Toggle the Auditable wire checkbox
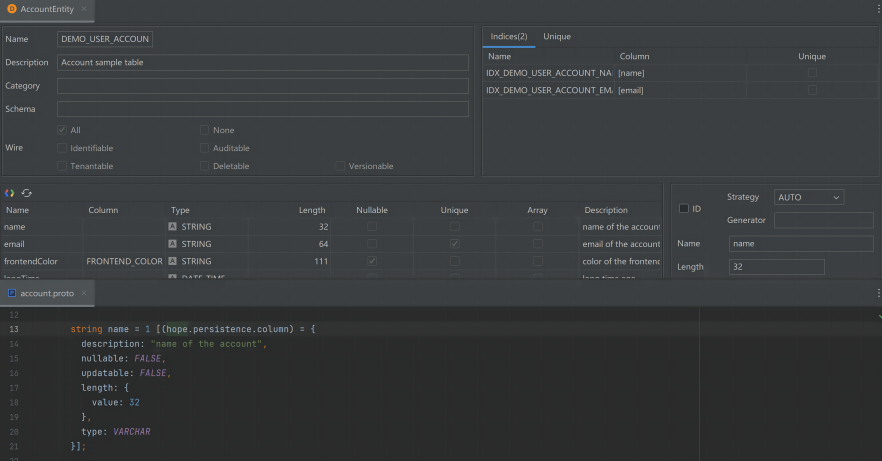 205,148
